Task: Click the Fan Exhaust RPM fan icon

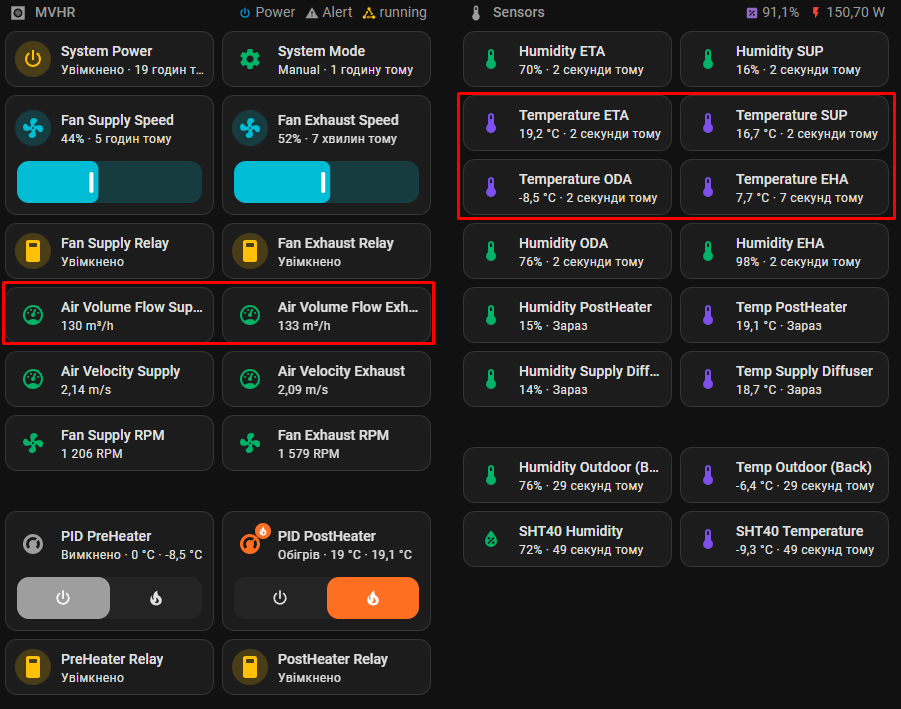Action: 250,443
